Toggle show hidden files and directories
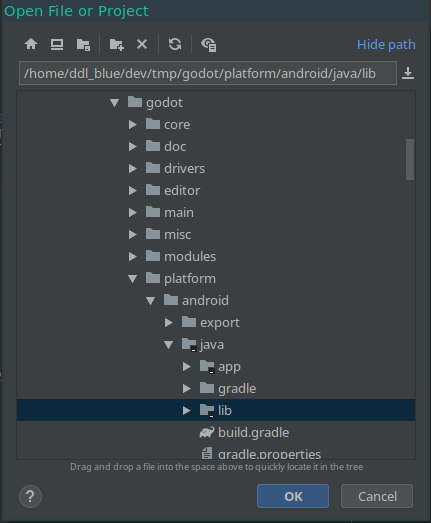The height and width of the screenshot is (523, 431). click(209, 45)
